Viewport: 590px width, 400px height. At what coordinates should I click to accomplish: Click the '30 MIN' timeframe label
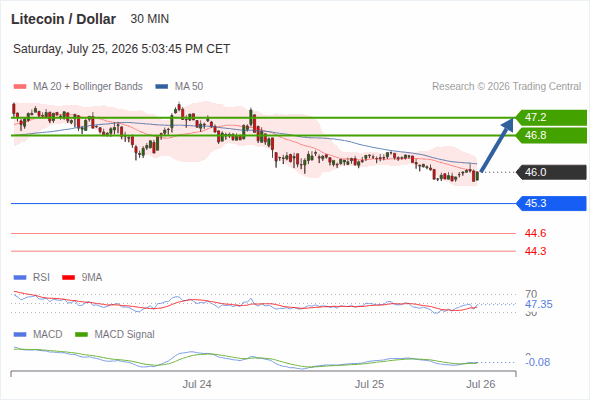pyautogui.click(x=149, y=19)
